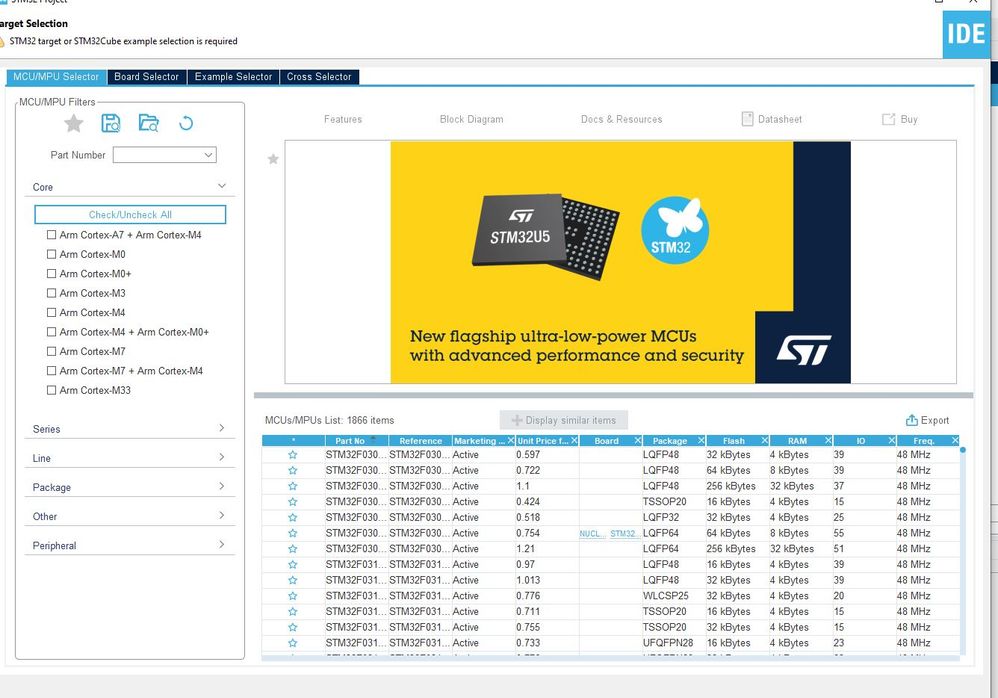Remove the Flash column with its X

point(765,440)
